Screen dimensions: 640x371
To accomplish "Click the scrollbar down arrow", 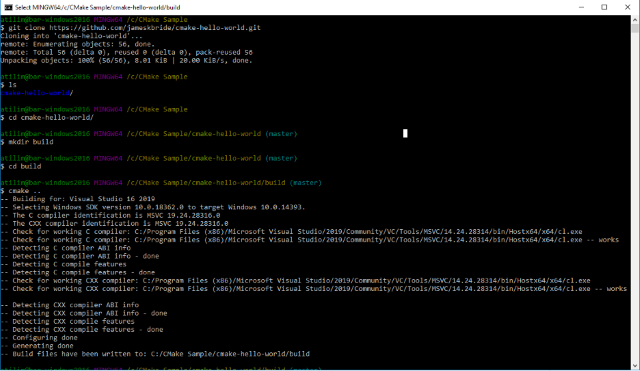I will pos(635,365).
